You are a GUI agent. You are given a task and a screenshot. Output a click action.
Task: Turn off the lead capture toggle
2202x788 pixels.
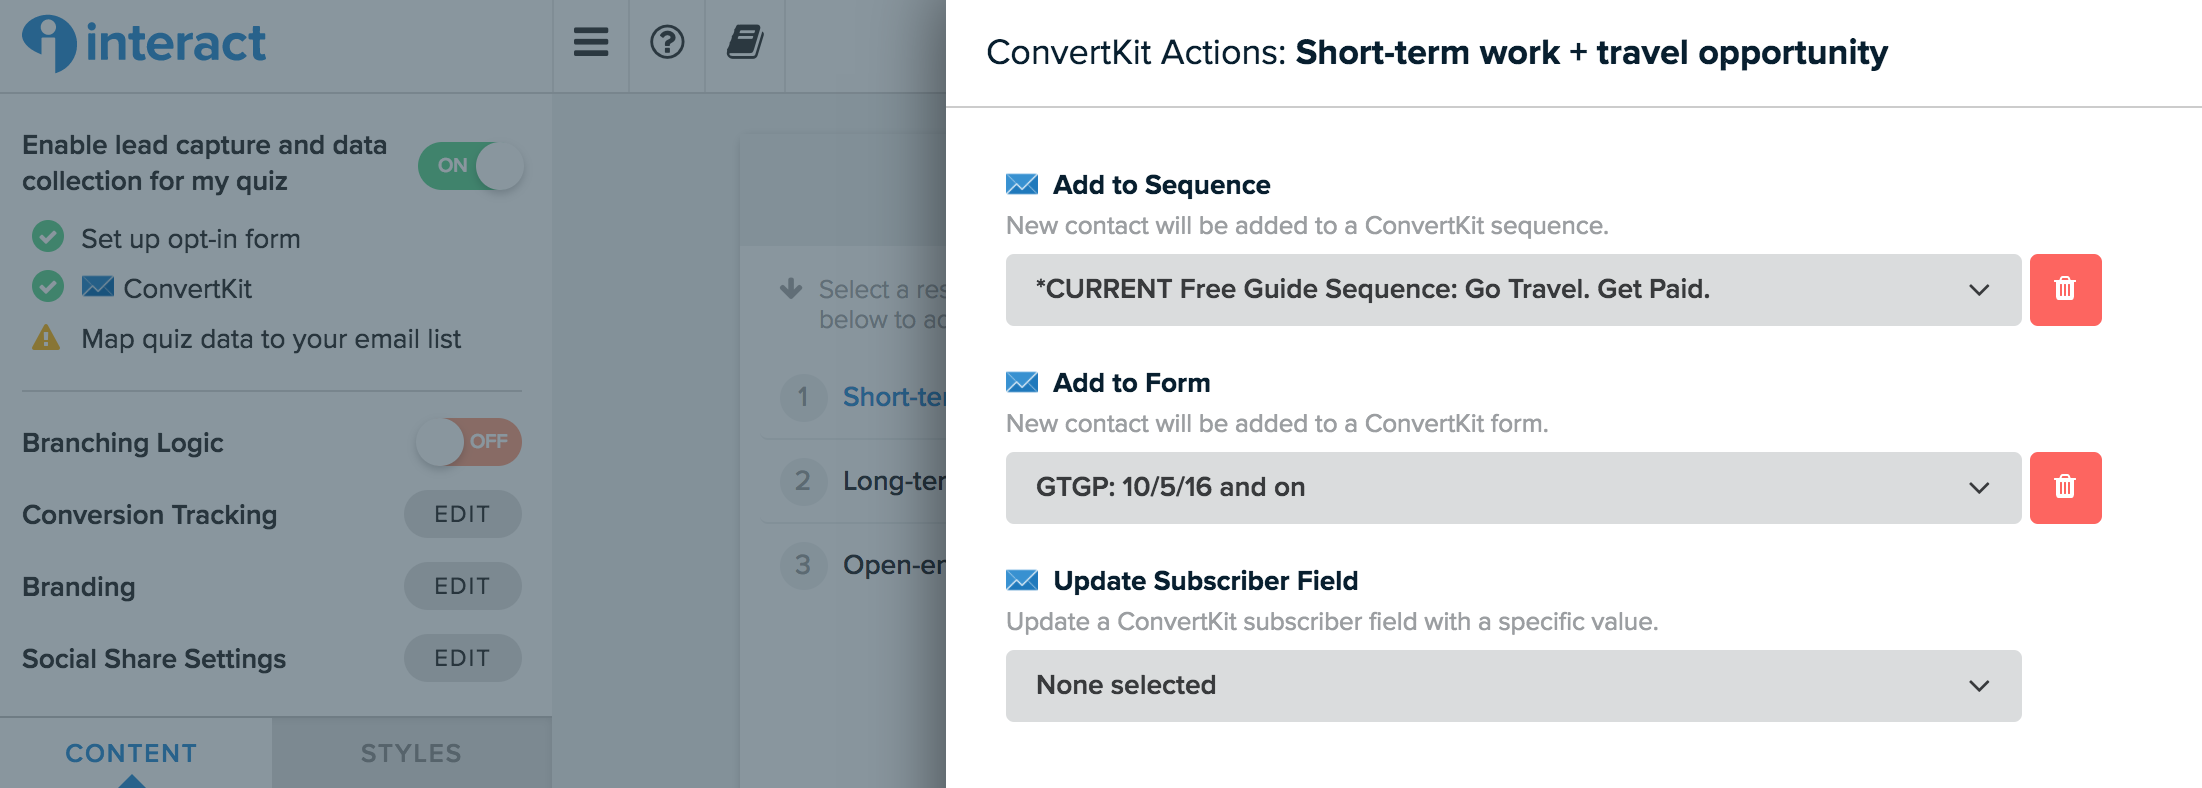[x=470, y=166]
